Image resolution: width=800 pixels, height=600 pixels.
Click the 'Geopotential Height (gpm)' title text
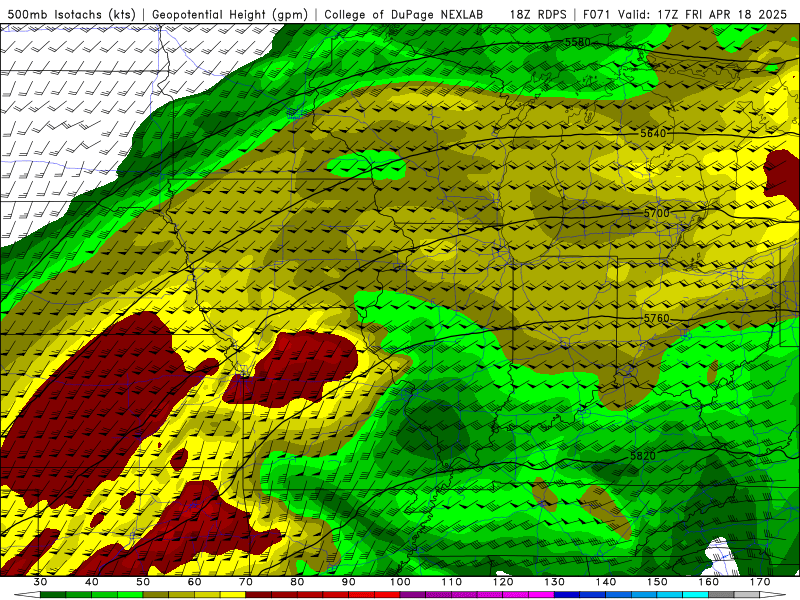230,14
